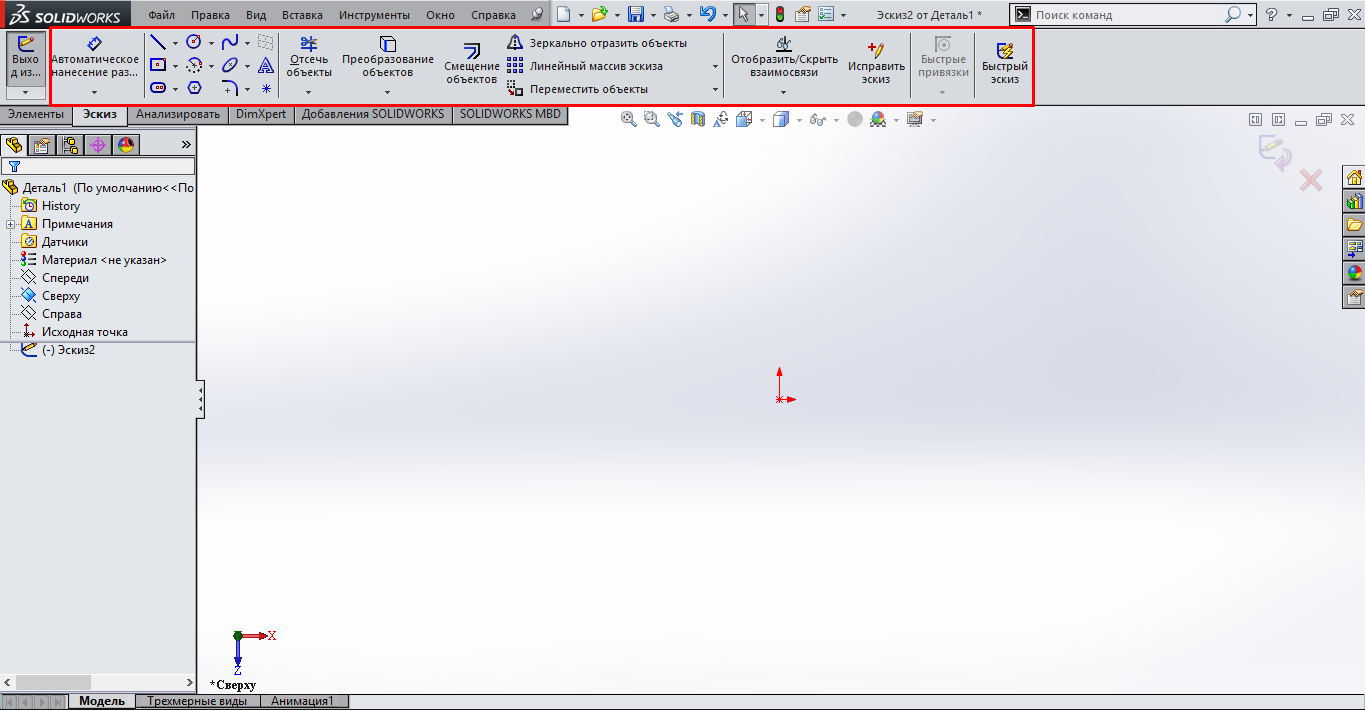The height and width of the screenshot is (710, 1365).
Task: Click the Section View icon
Action: (698, 119)
